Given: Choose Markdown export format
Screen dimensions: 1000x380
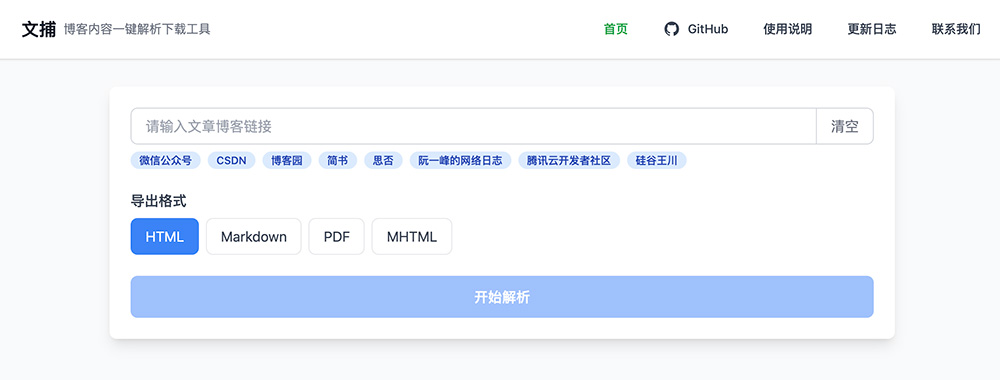Looking at the screenshot, I should coord(254,237).
